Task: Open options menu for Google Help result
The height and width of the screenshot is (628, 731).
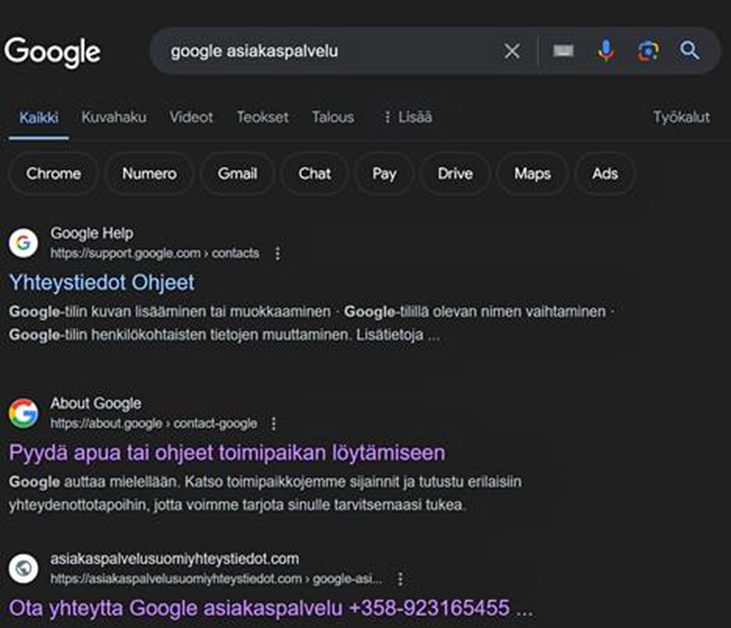Action: (278, 254)
